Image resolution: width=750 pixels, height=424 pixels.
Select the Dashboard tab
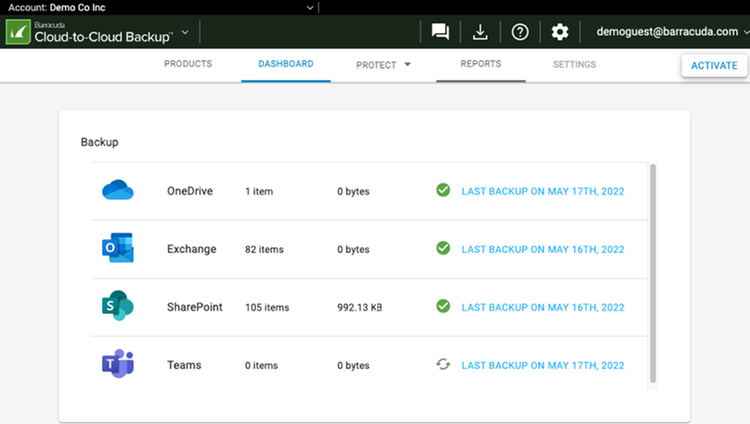coord(286,64)
